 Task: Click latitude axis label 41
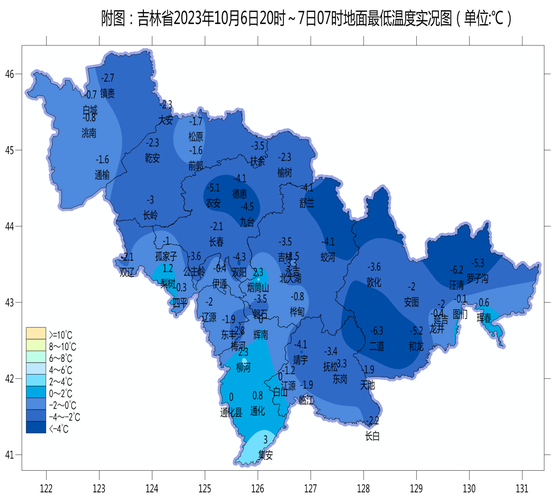(10, 455)
